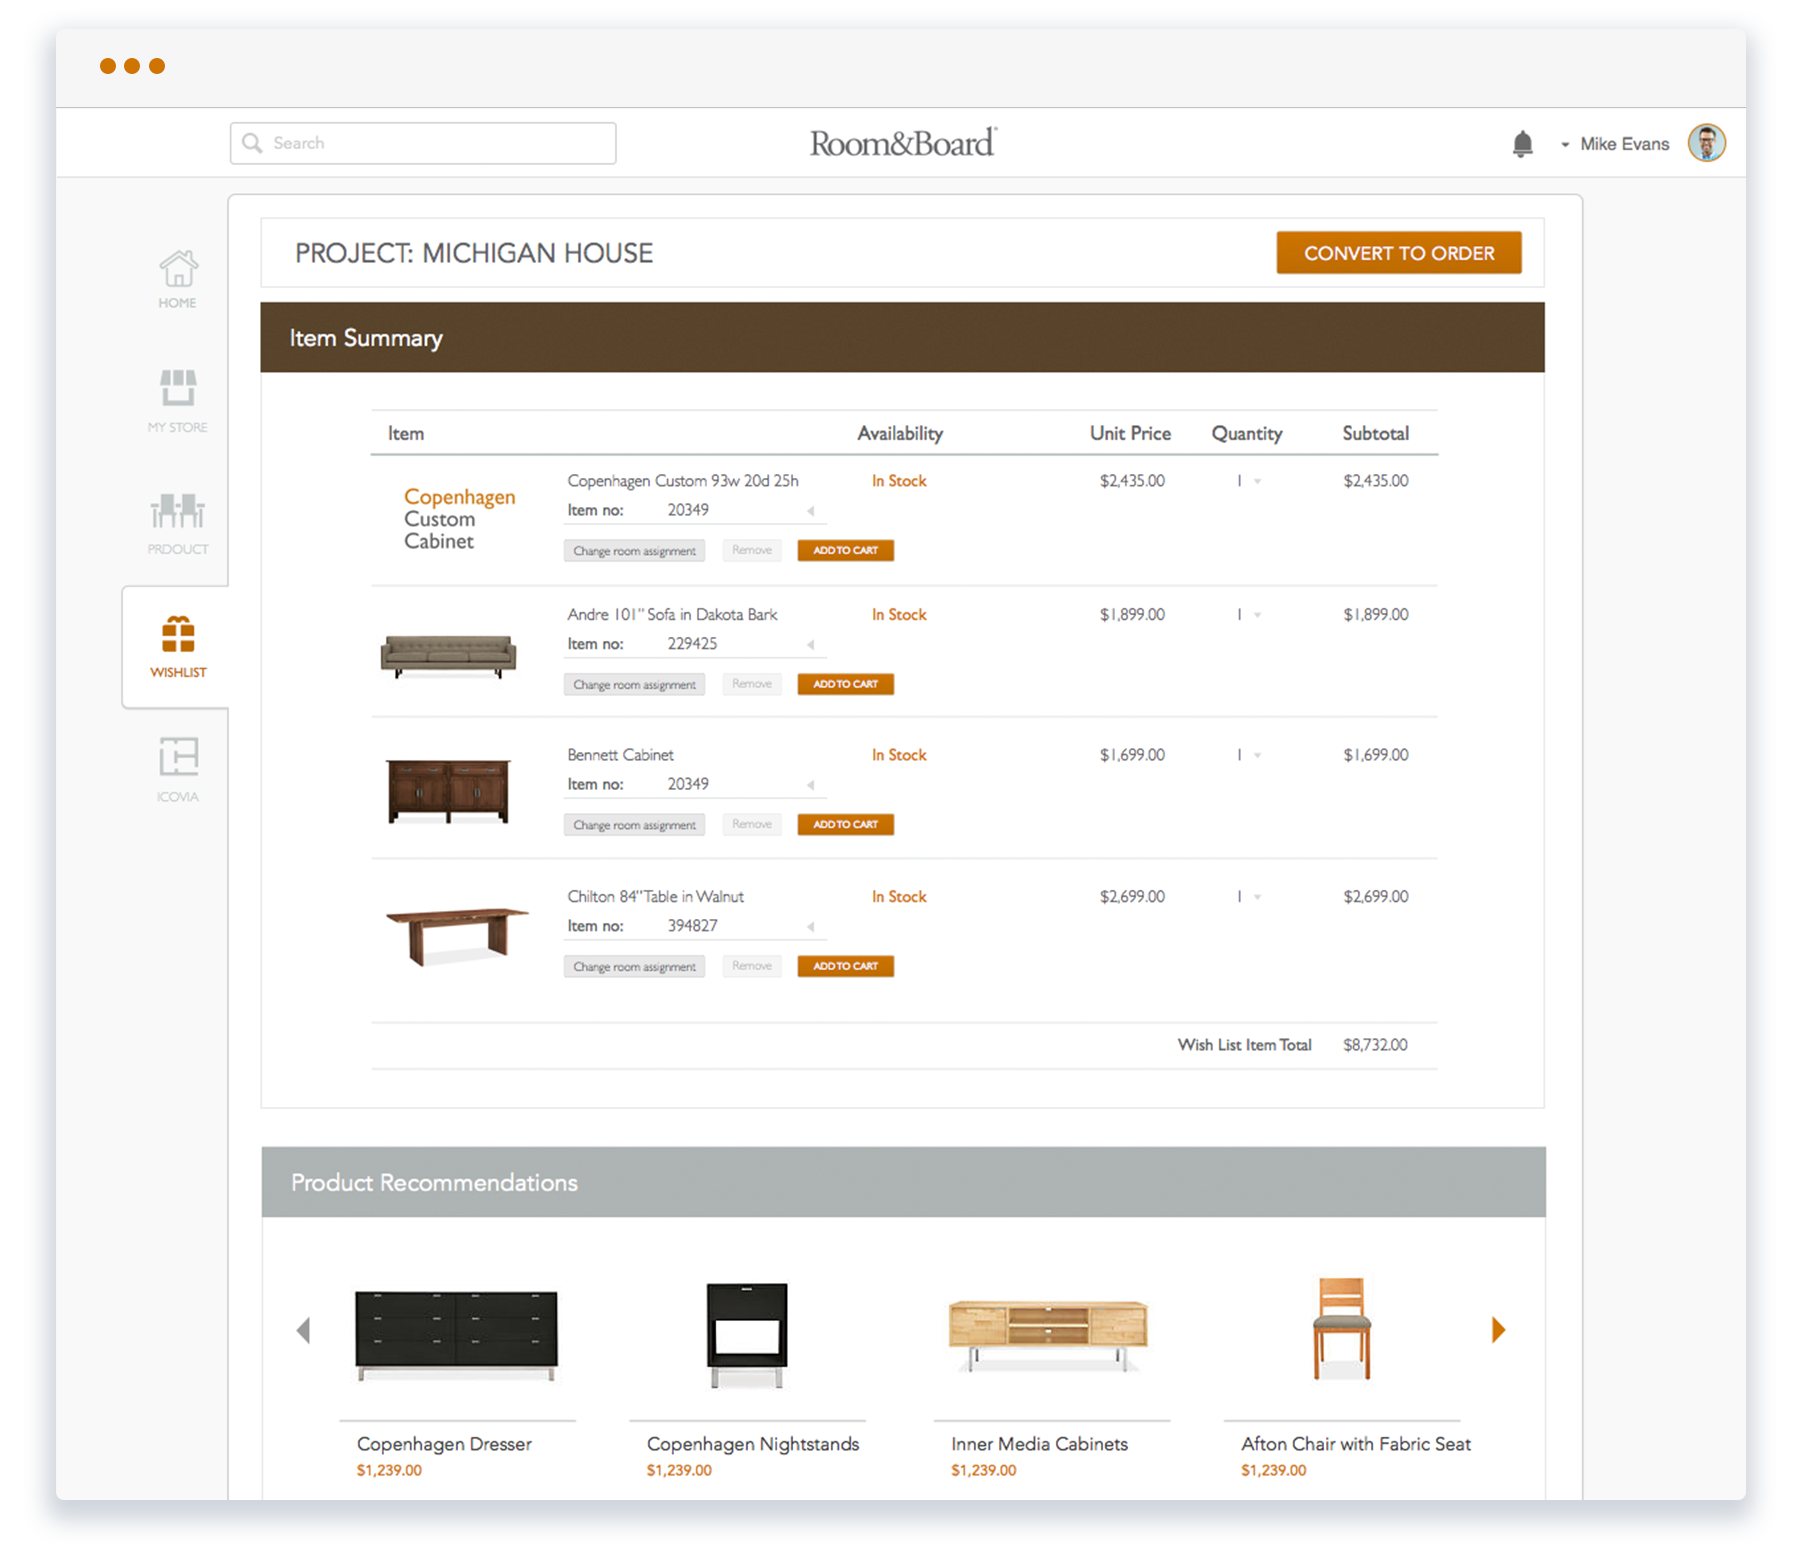Open quantity dropdown for Bennett Cabinet
This screenshot has width=1802, height=1551.
pos(1257,756)
